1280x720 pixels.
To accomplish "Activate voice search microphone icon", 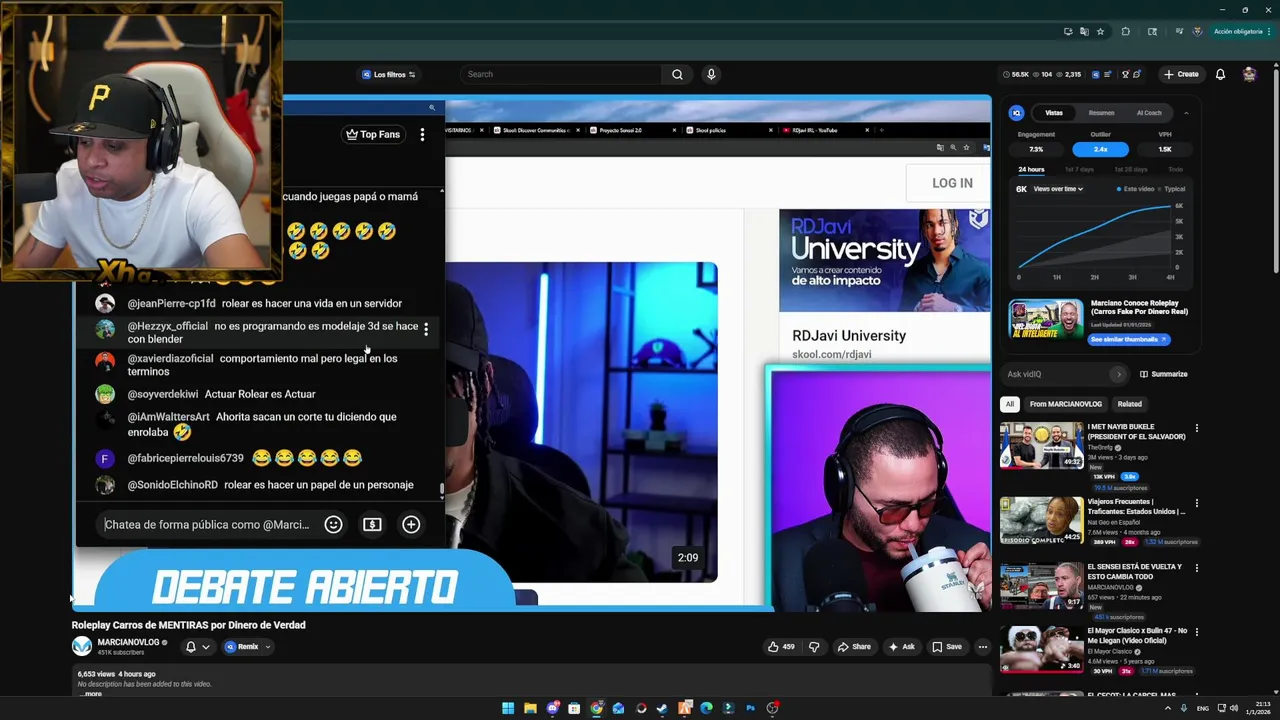I will pyautogui.click(x=711, y=74).
